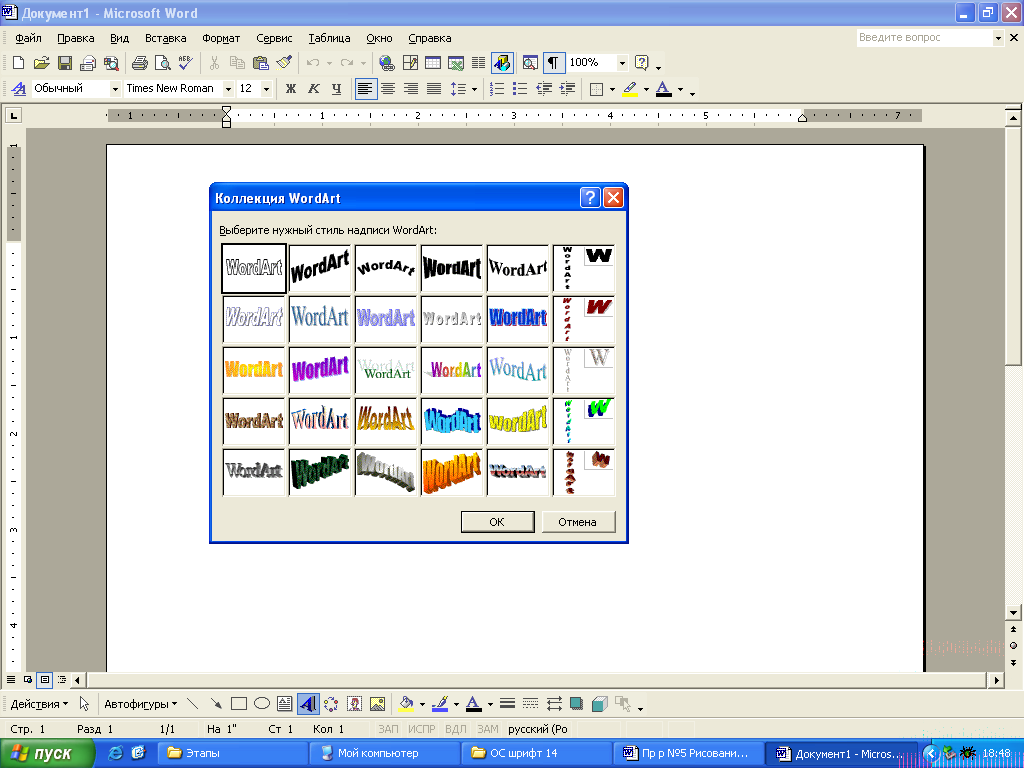Click the WordArt dialog help button

pos(590,197)
